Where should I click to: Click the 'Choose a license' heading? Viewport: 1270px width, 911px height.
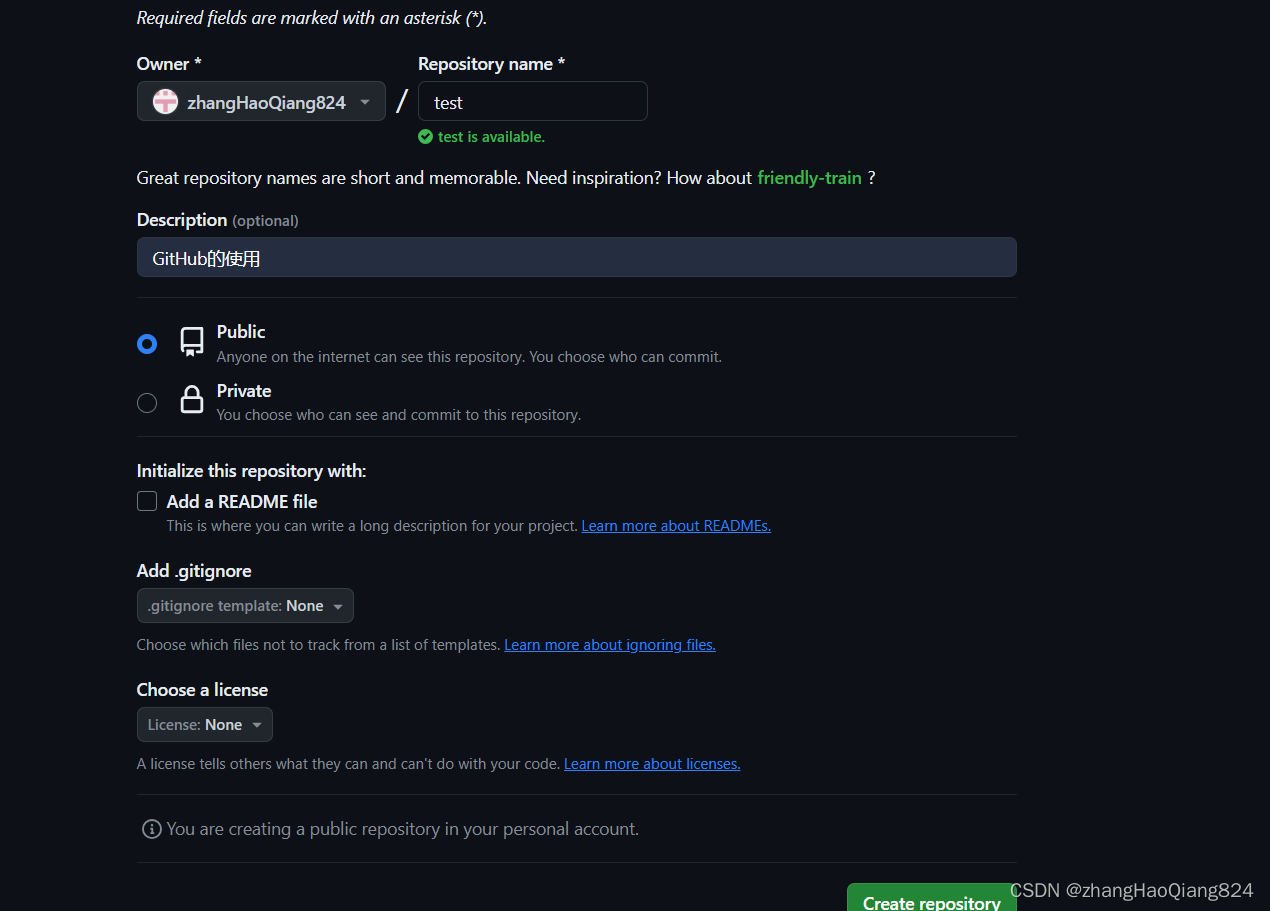click(202, 690)
